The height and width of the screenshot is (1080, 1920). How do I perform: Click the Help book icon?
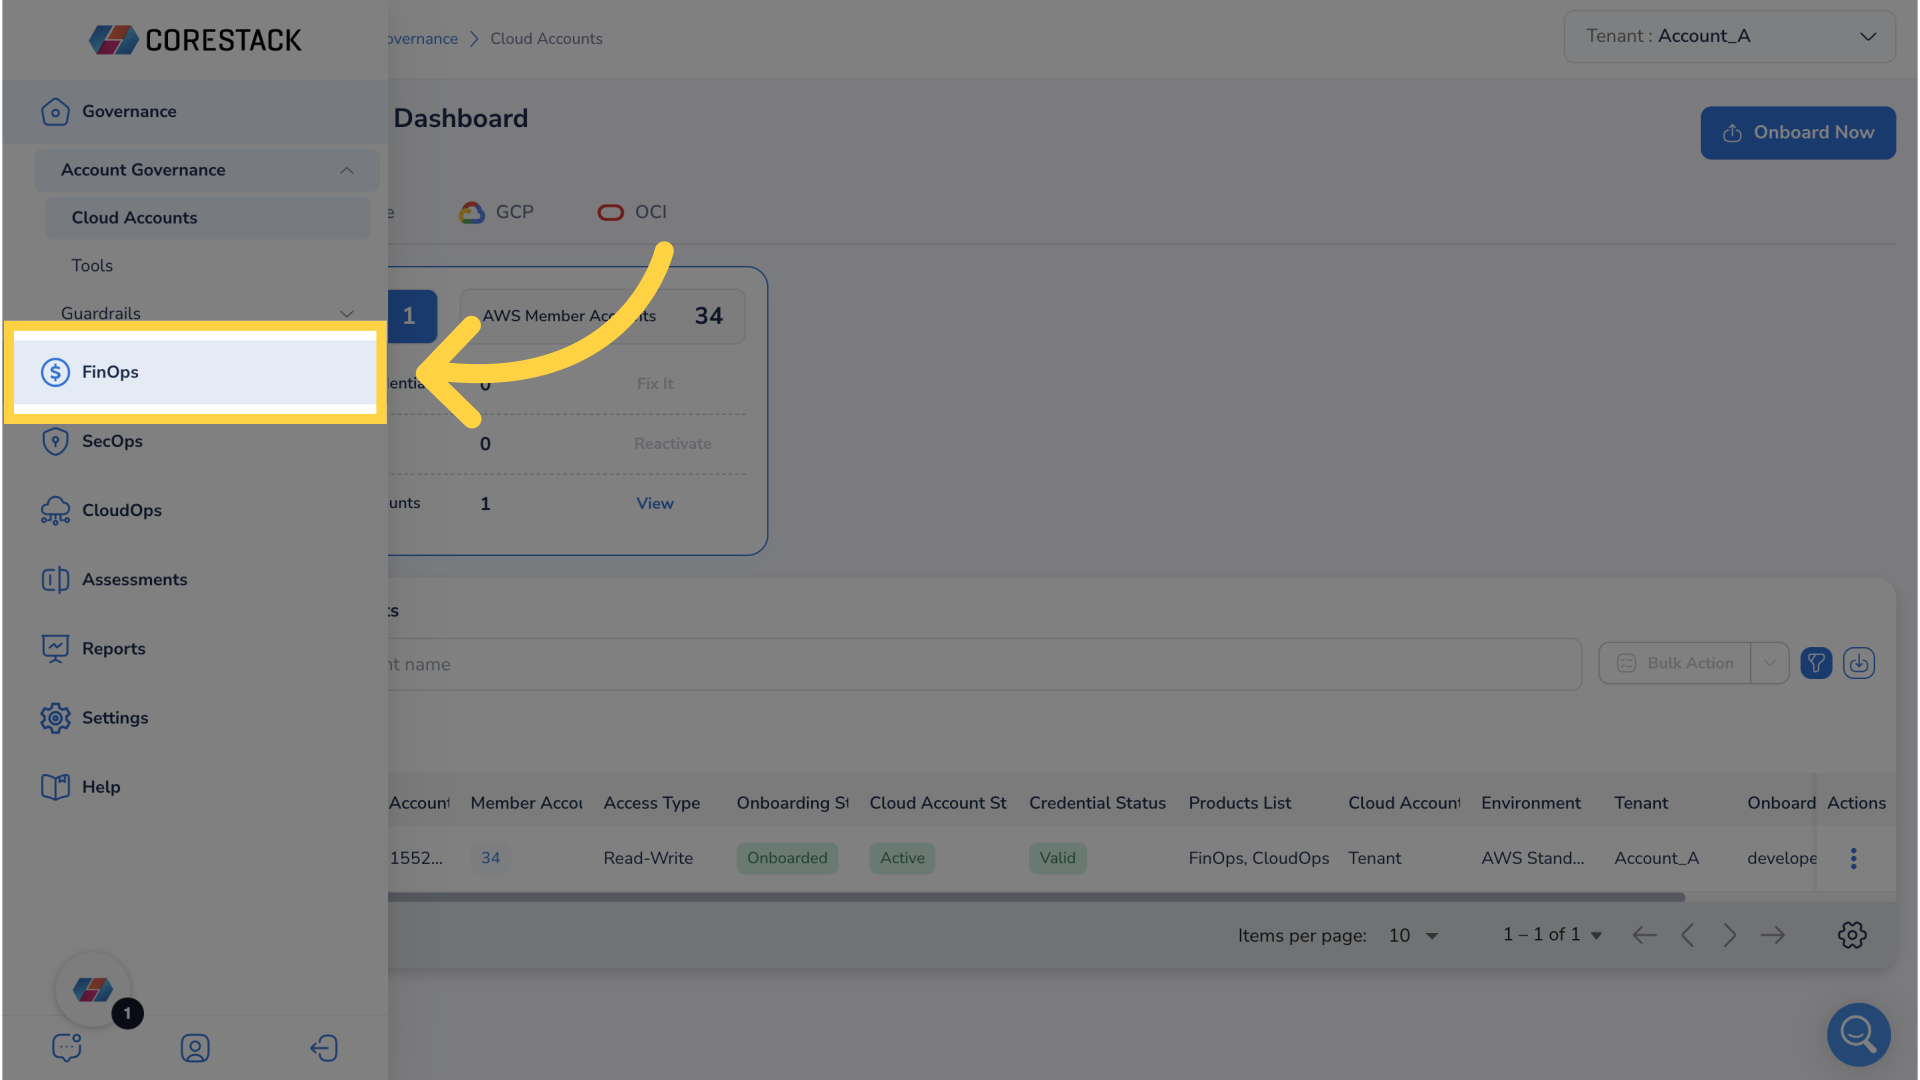(x=55, y=786)
